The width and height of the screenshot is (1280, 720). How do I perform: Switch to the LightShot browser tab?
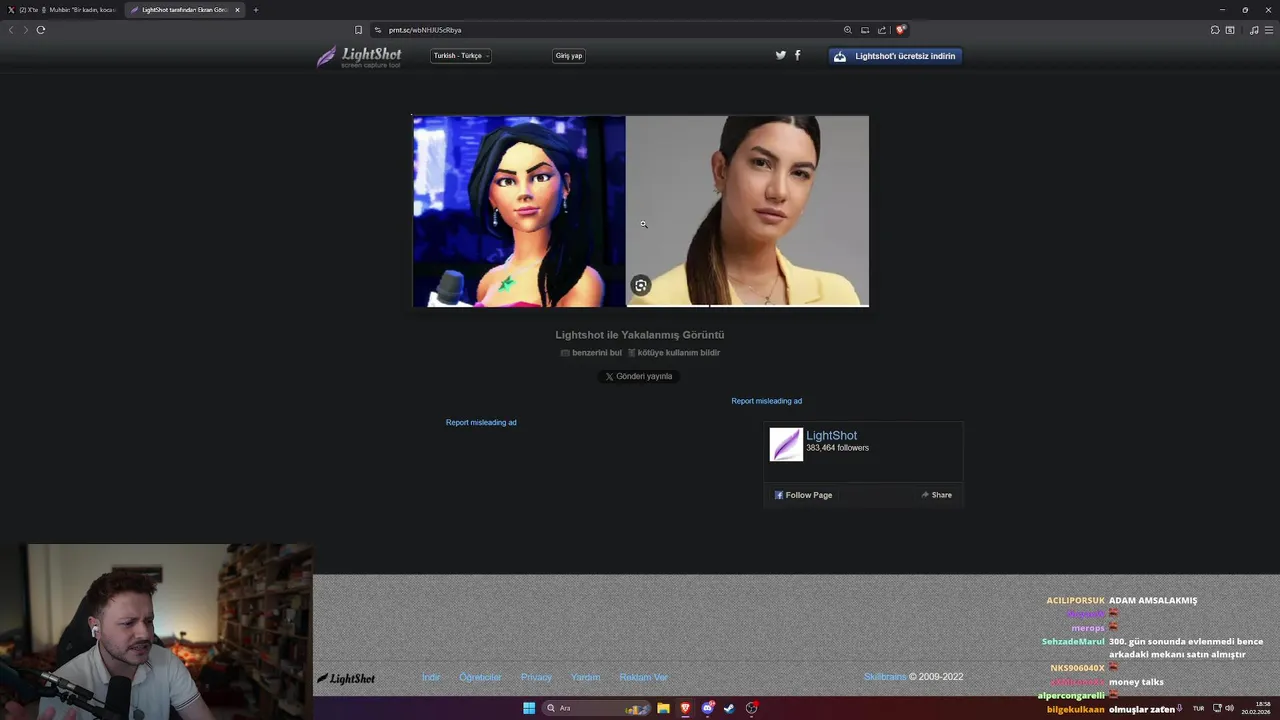(184, 10)
